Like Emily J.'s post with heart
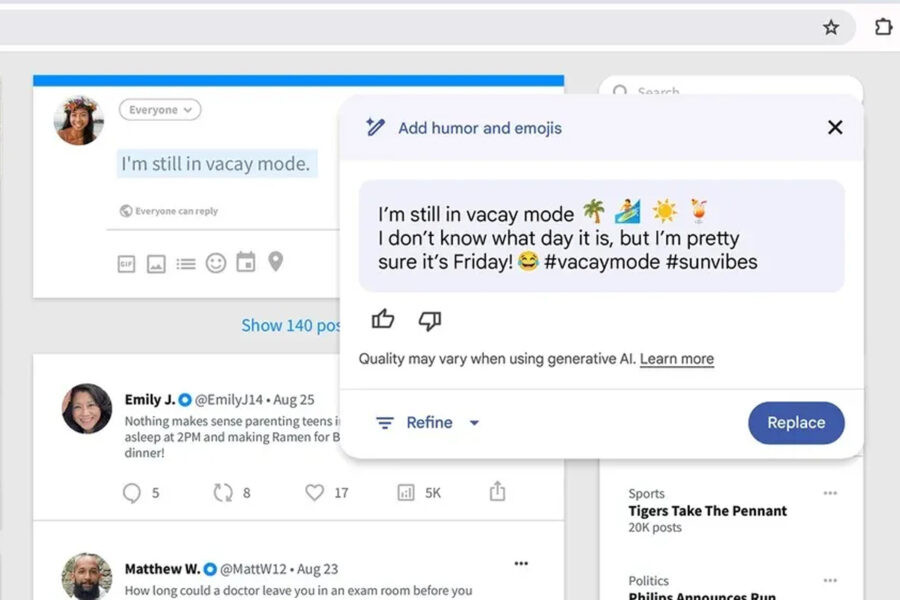This screenshot has height=600, width=900. pos(315,492)
